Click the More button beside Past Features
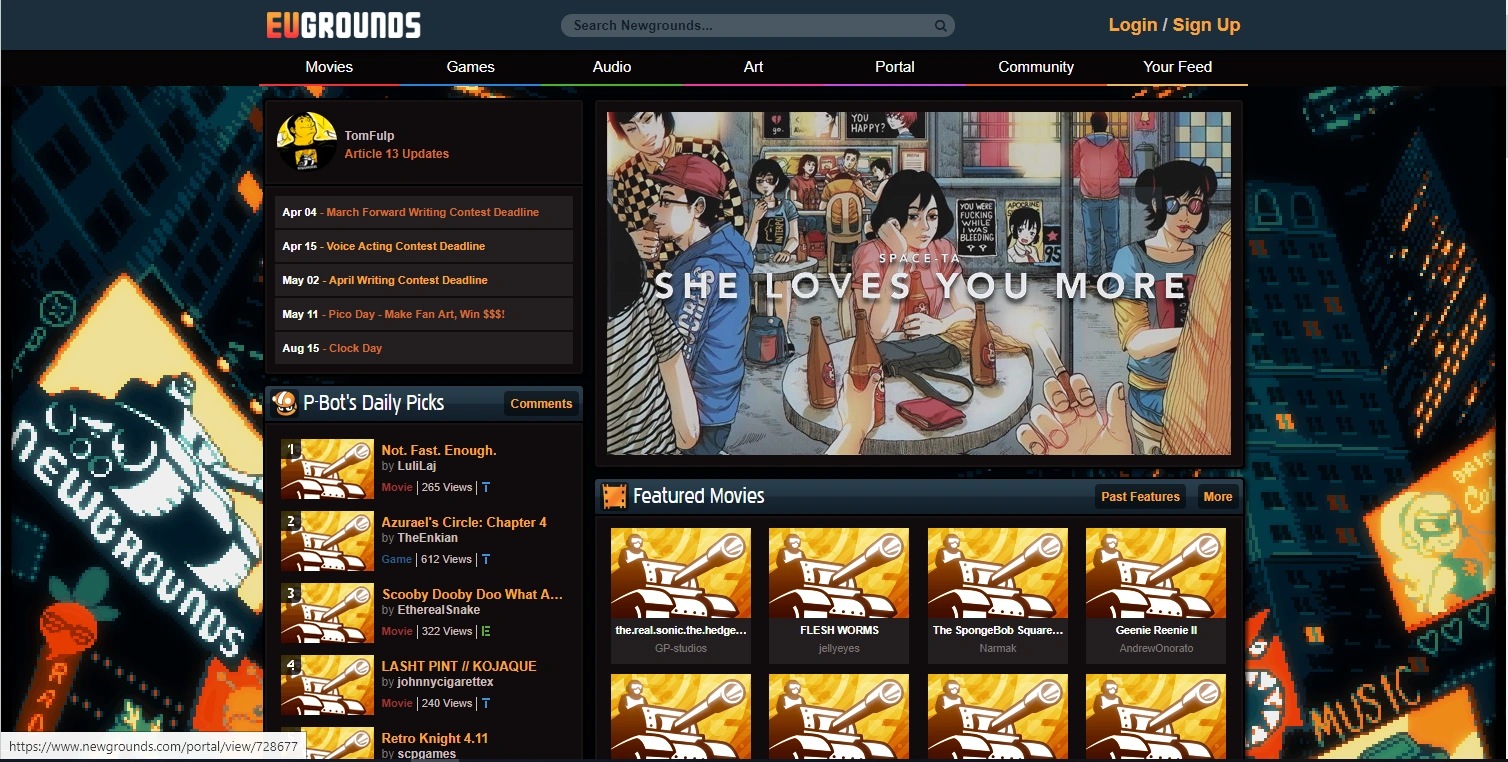 coord(1218,497)
